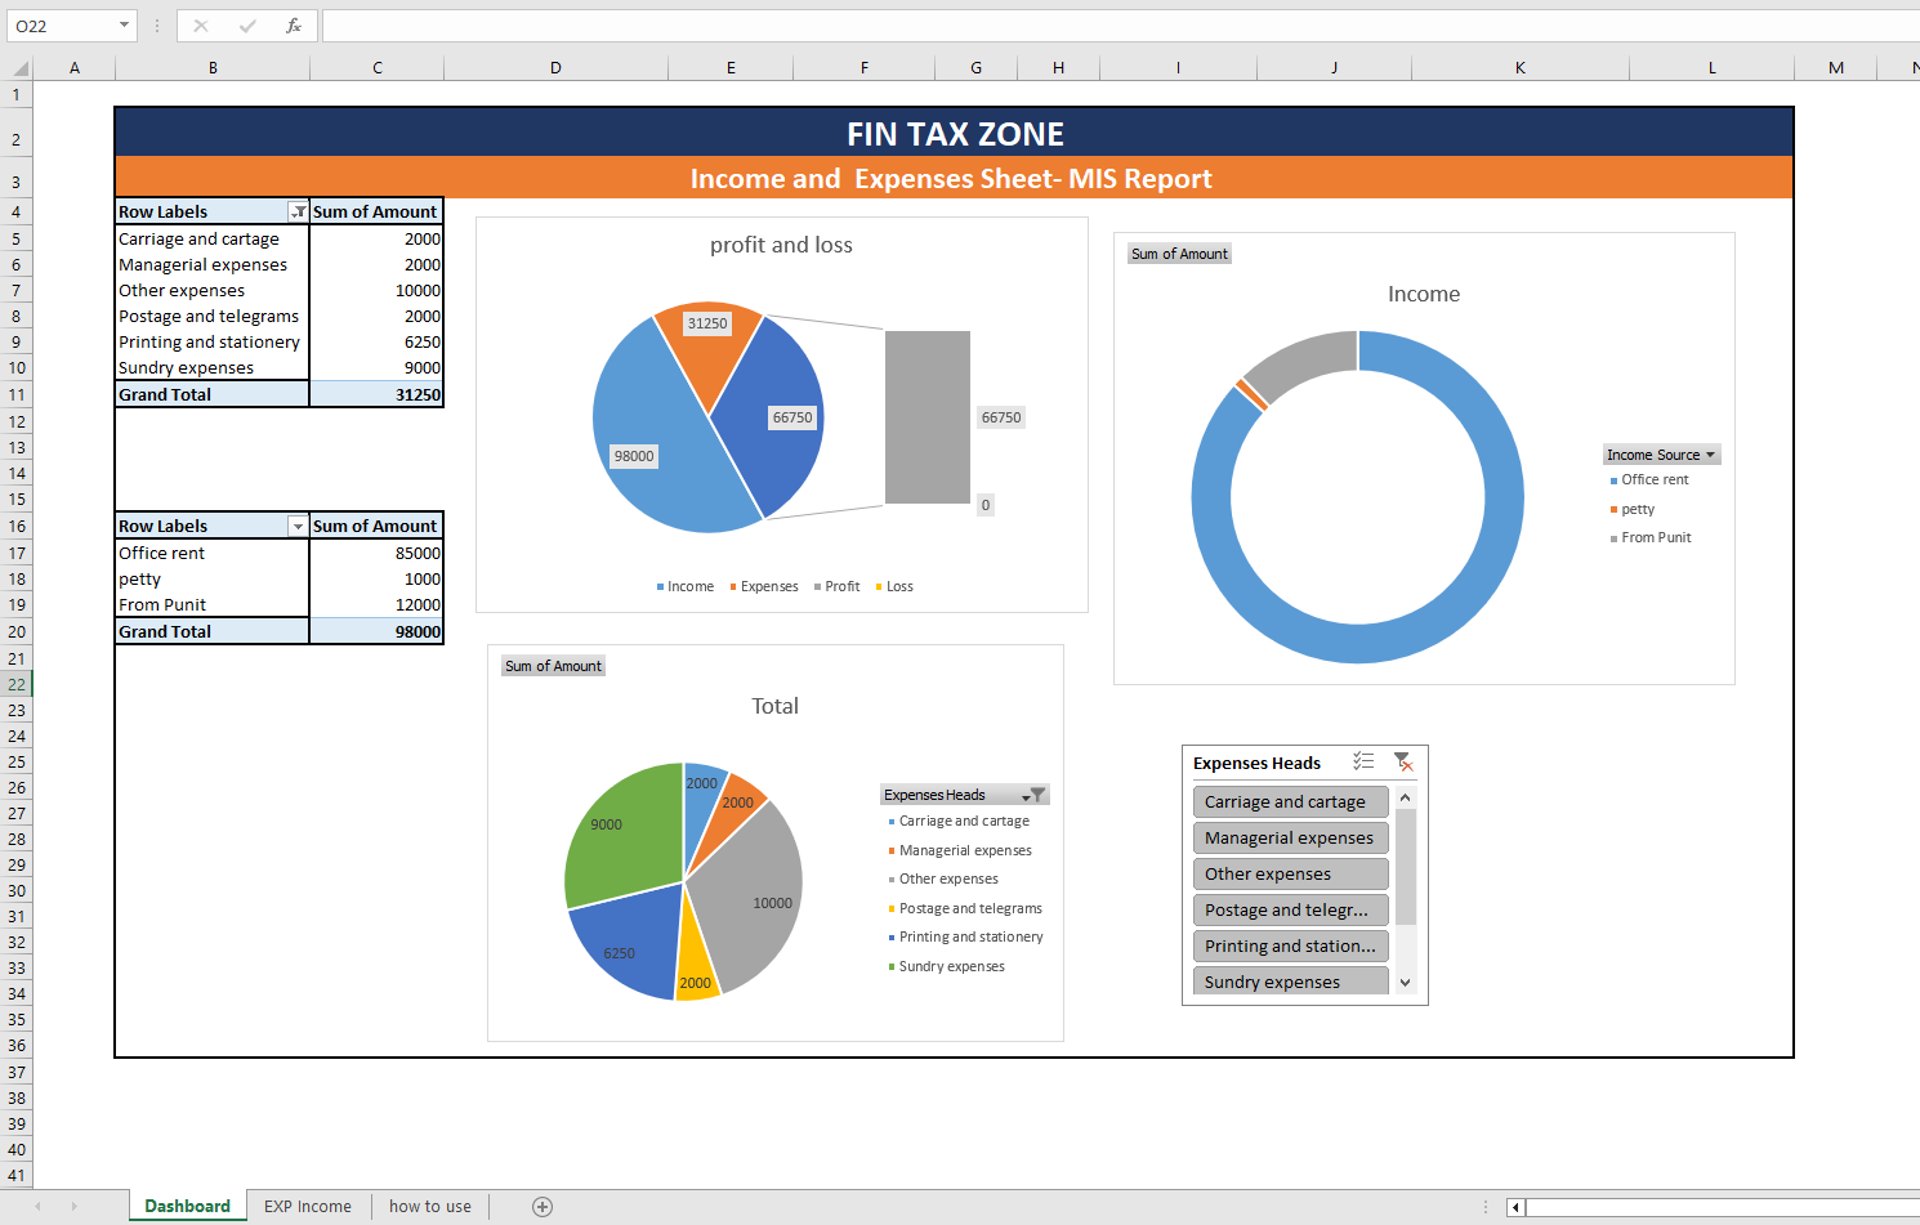Click the Enter checkmark formula bar icon
This screenshot has width=1920, height=1225.
247,26
